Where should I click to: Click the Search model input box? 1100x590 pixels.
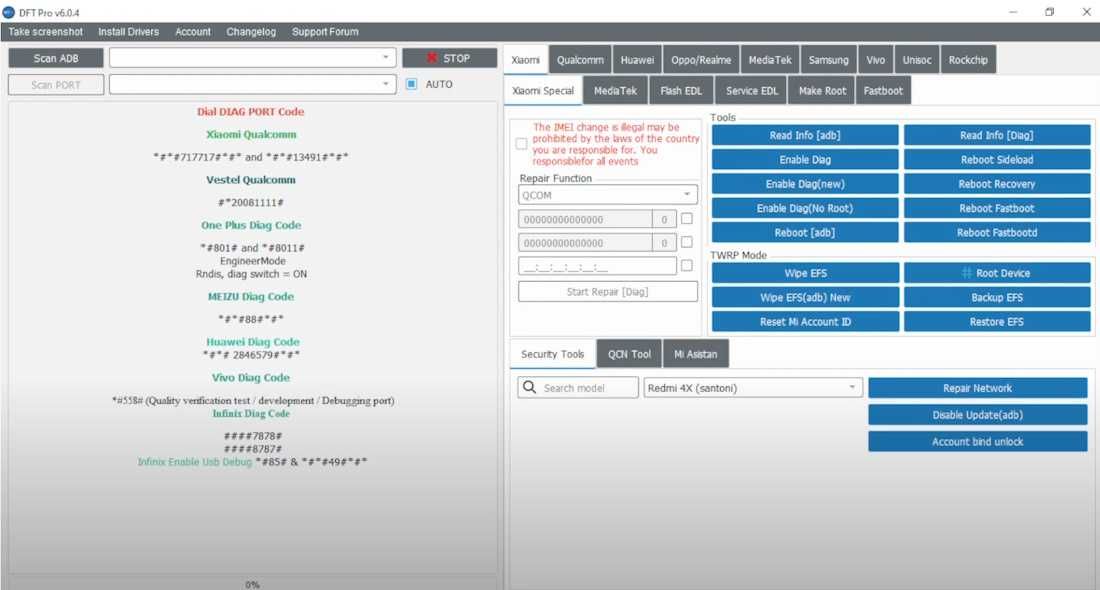[x=578, y=387]
